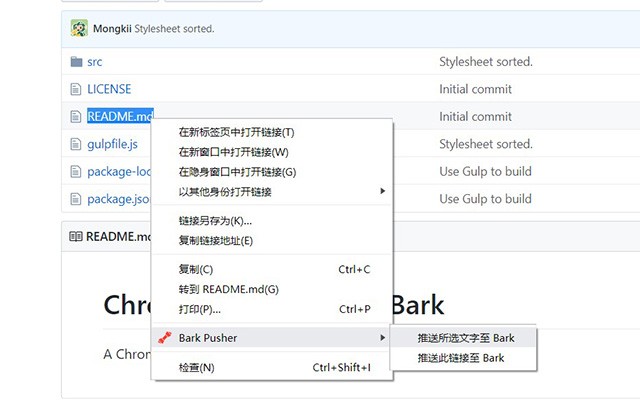Choose 推送所选文字至 Bark
Viewport: 640px width, 400px height.
point(463,338)
